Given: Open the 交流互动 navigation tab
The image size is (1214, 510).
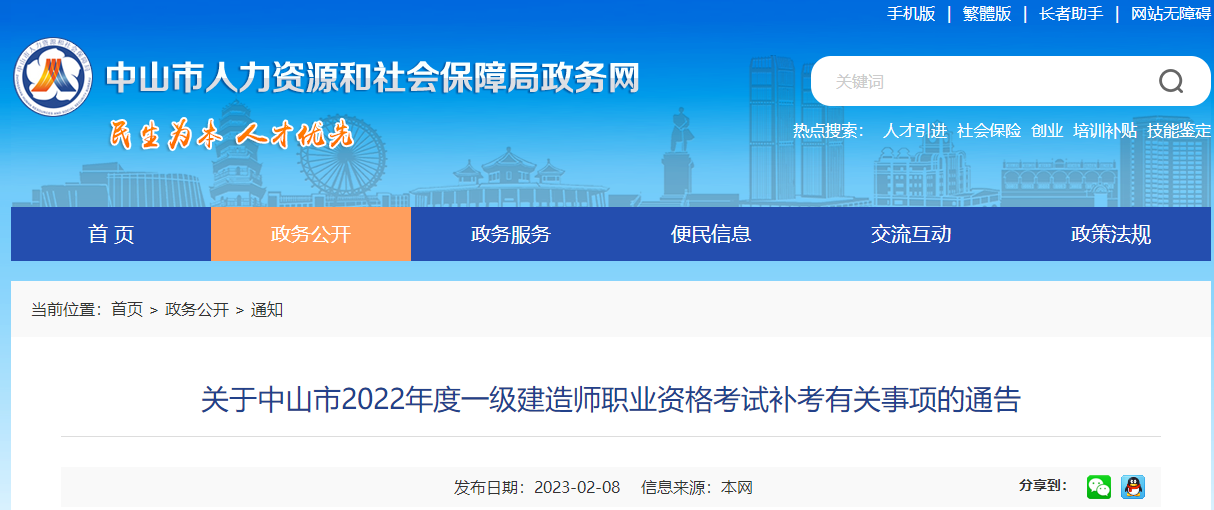Looking at the screenshot, I should tap(911, 235).
